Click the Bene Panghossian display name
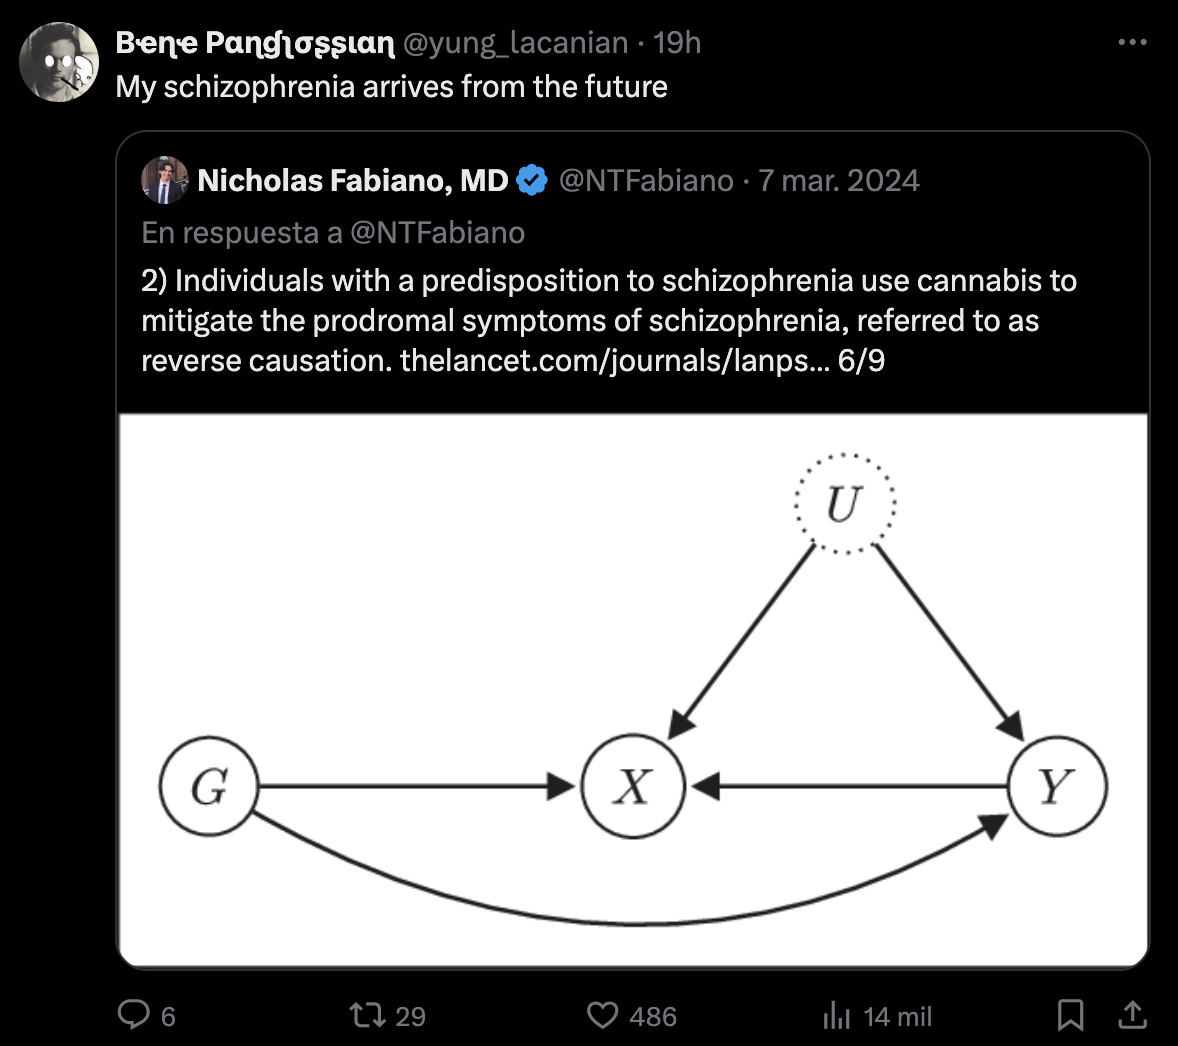This screenshot has height=1046, width=1178. [255, 44]
